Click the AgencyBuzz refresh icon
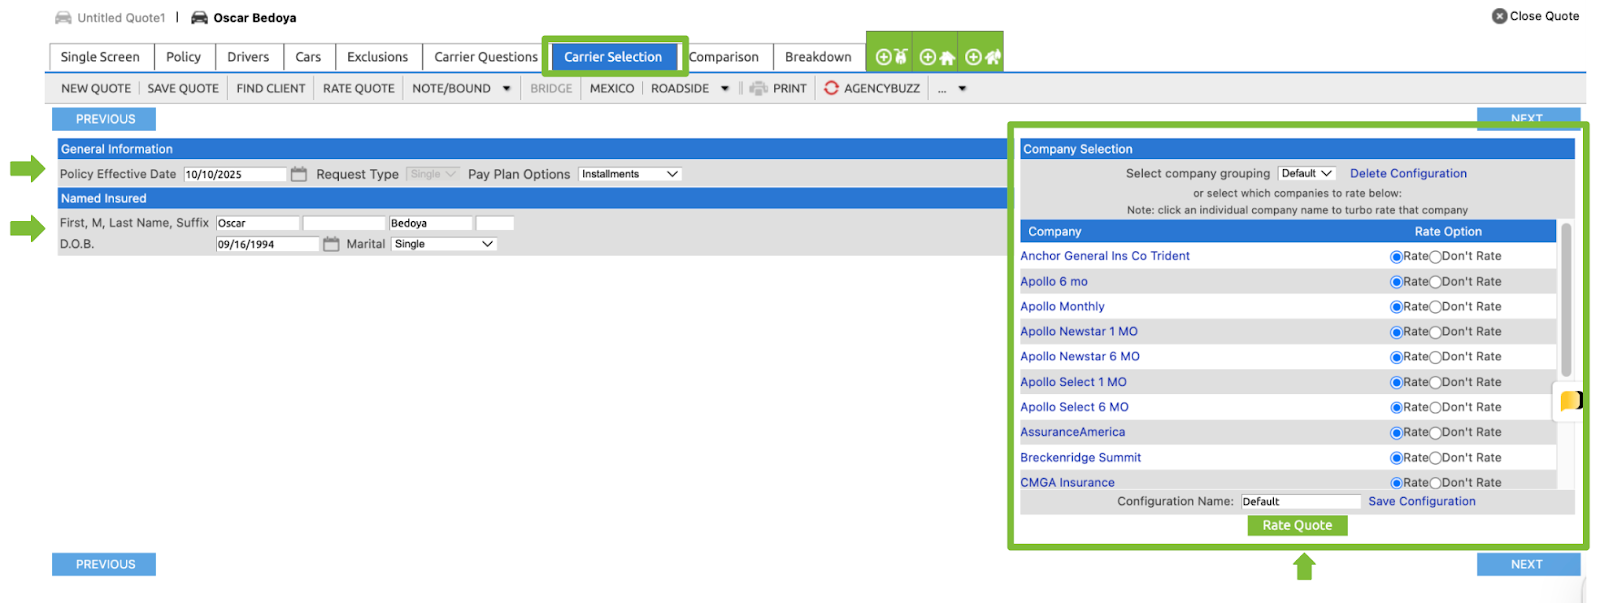Viewport: 1600px width, 603px height. pos(831,88)
